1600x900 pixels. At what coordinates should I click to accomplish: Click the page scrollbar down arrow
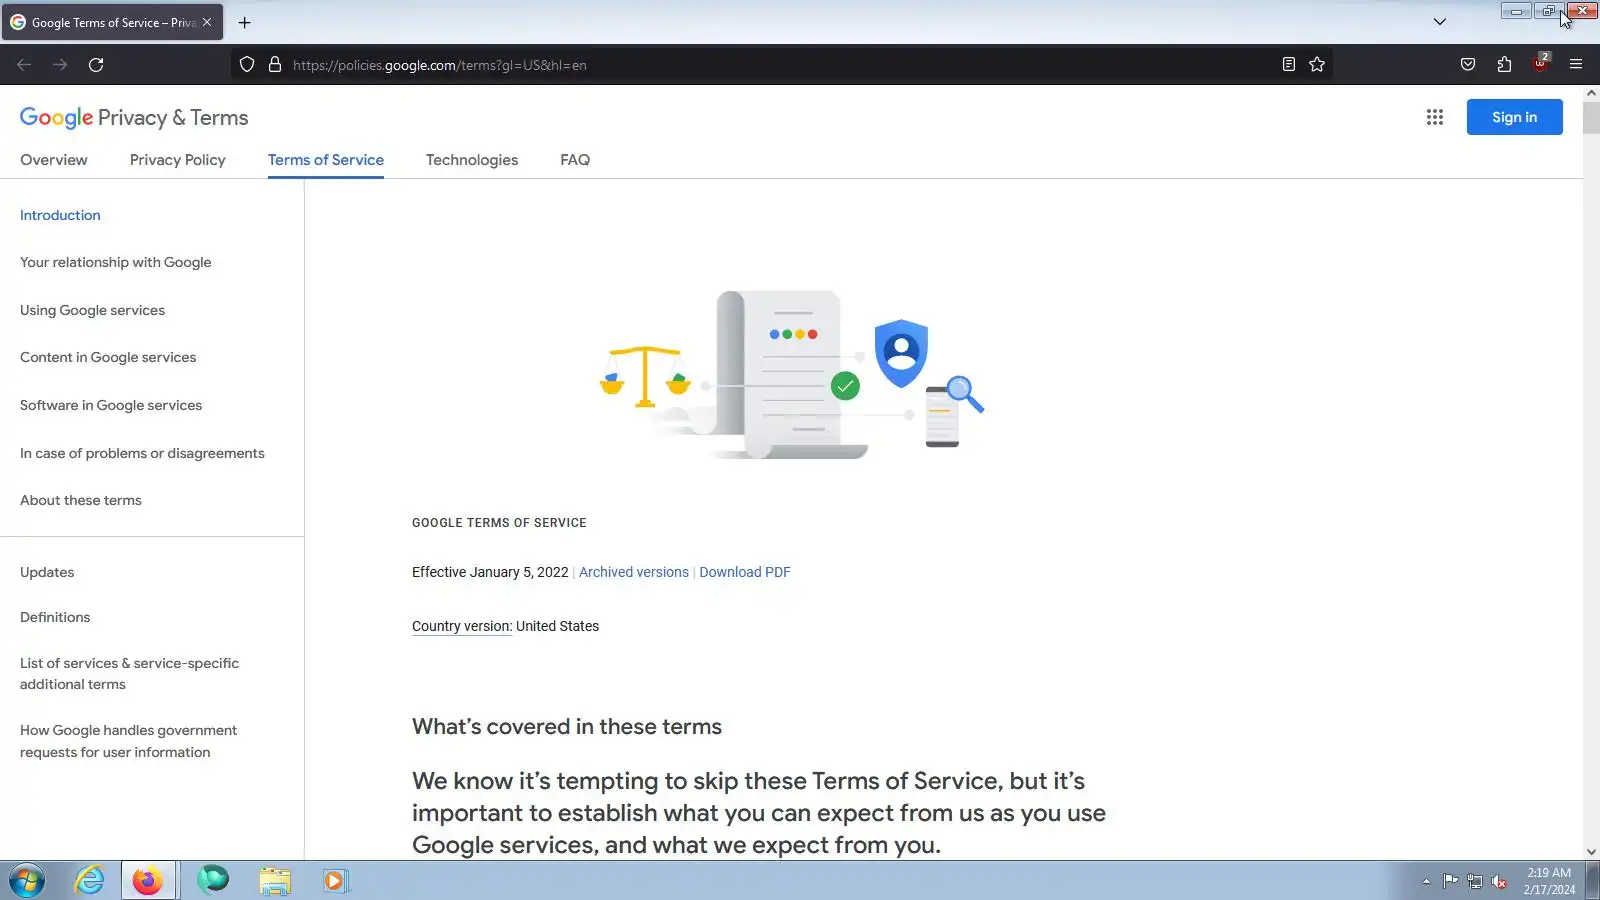pos(1591,852)
